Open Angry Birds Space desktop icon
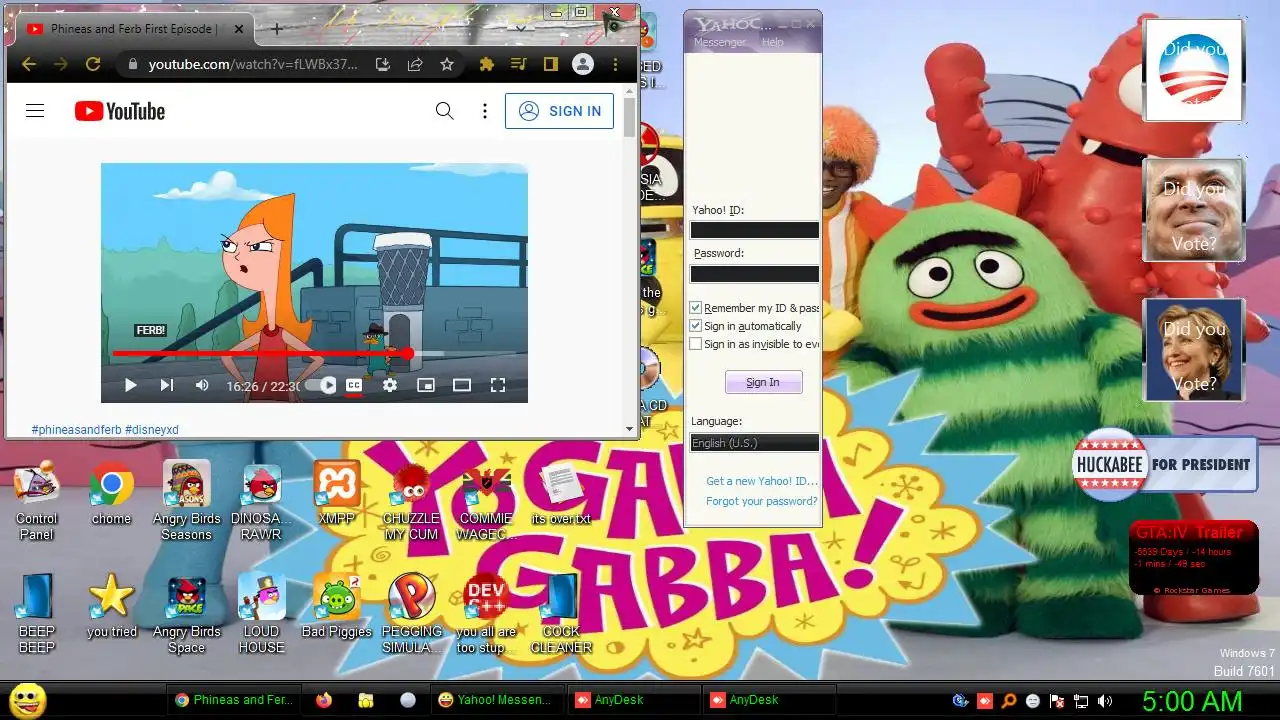1280x720 pixels. pyautogui.click(x=187, y=612)
